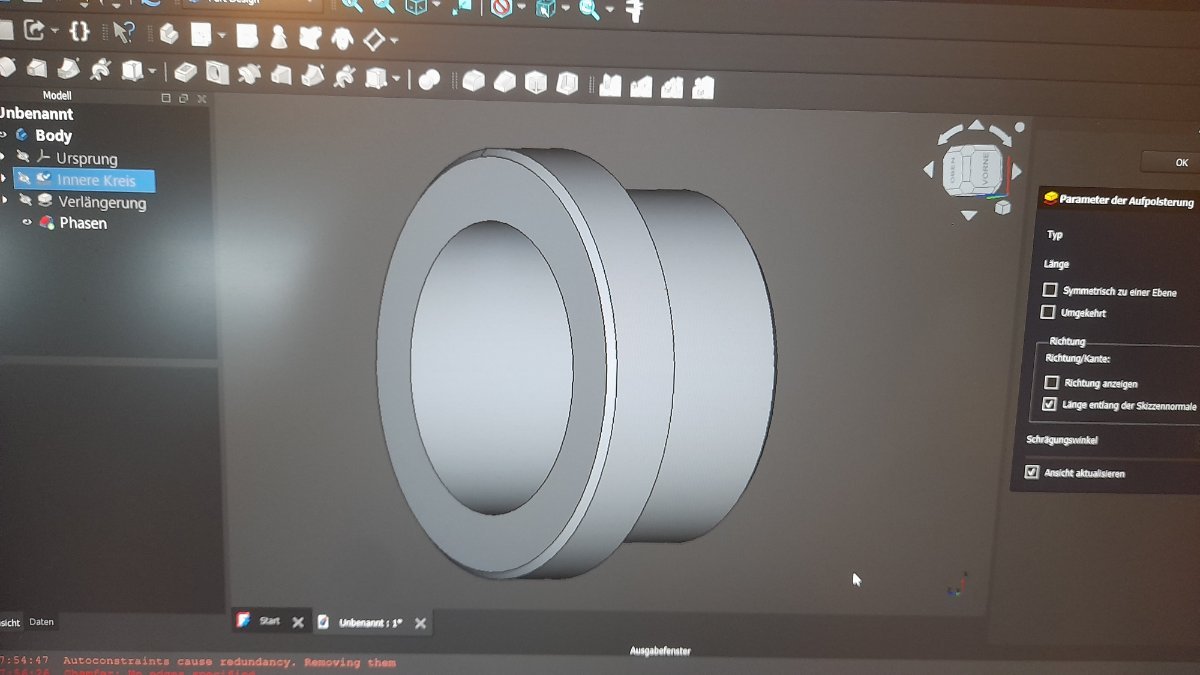The height and width of the screenshot is (675, 1200).
Task: Expand the Innere Kreis tree item
Action: point(4,180)
